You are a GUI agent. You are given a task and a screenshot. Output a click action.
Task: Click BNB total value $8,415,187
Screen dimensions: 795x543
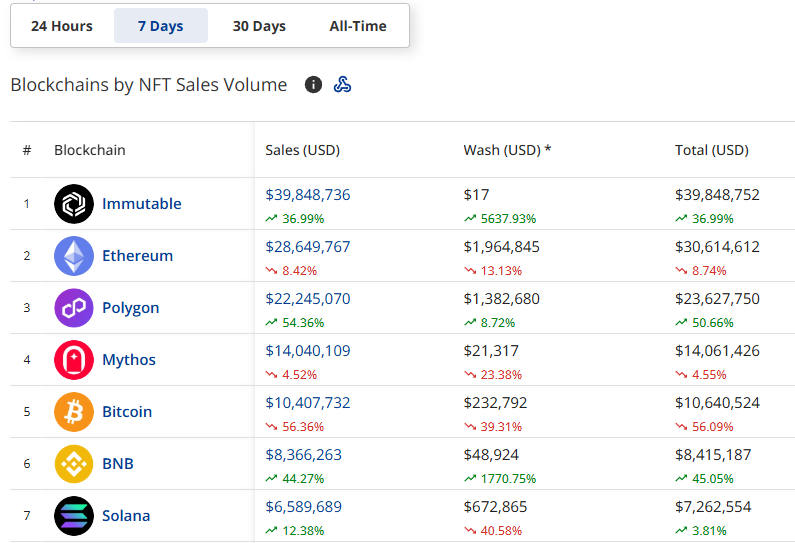coord(713,455)
